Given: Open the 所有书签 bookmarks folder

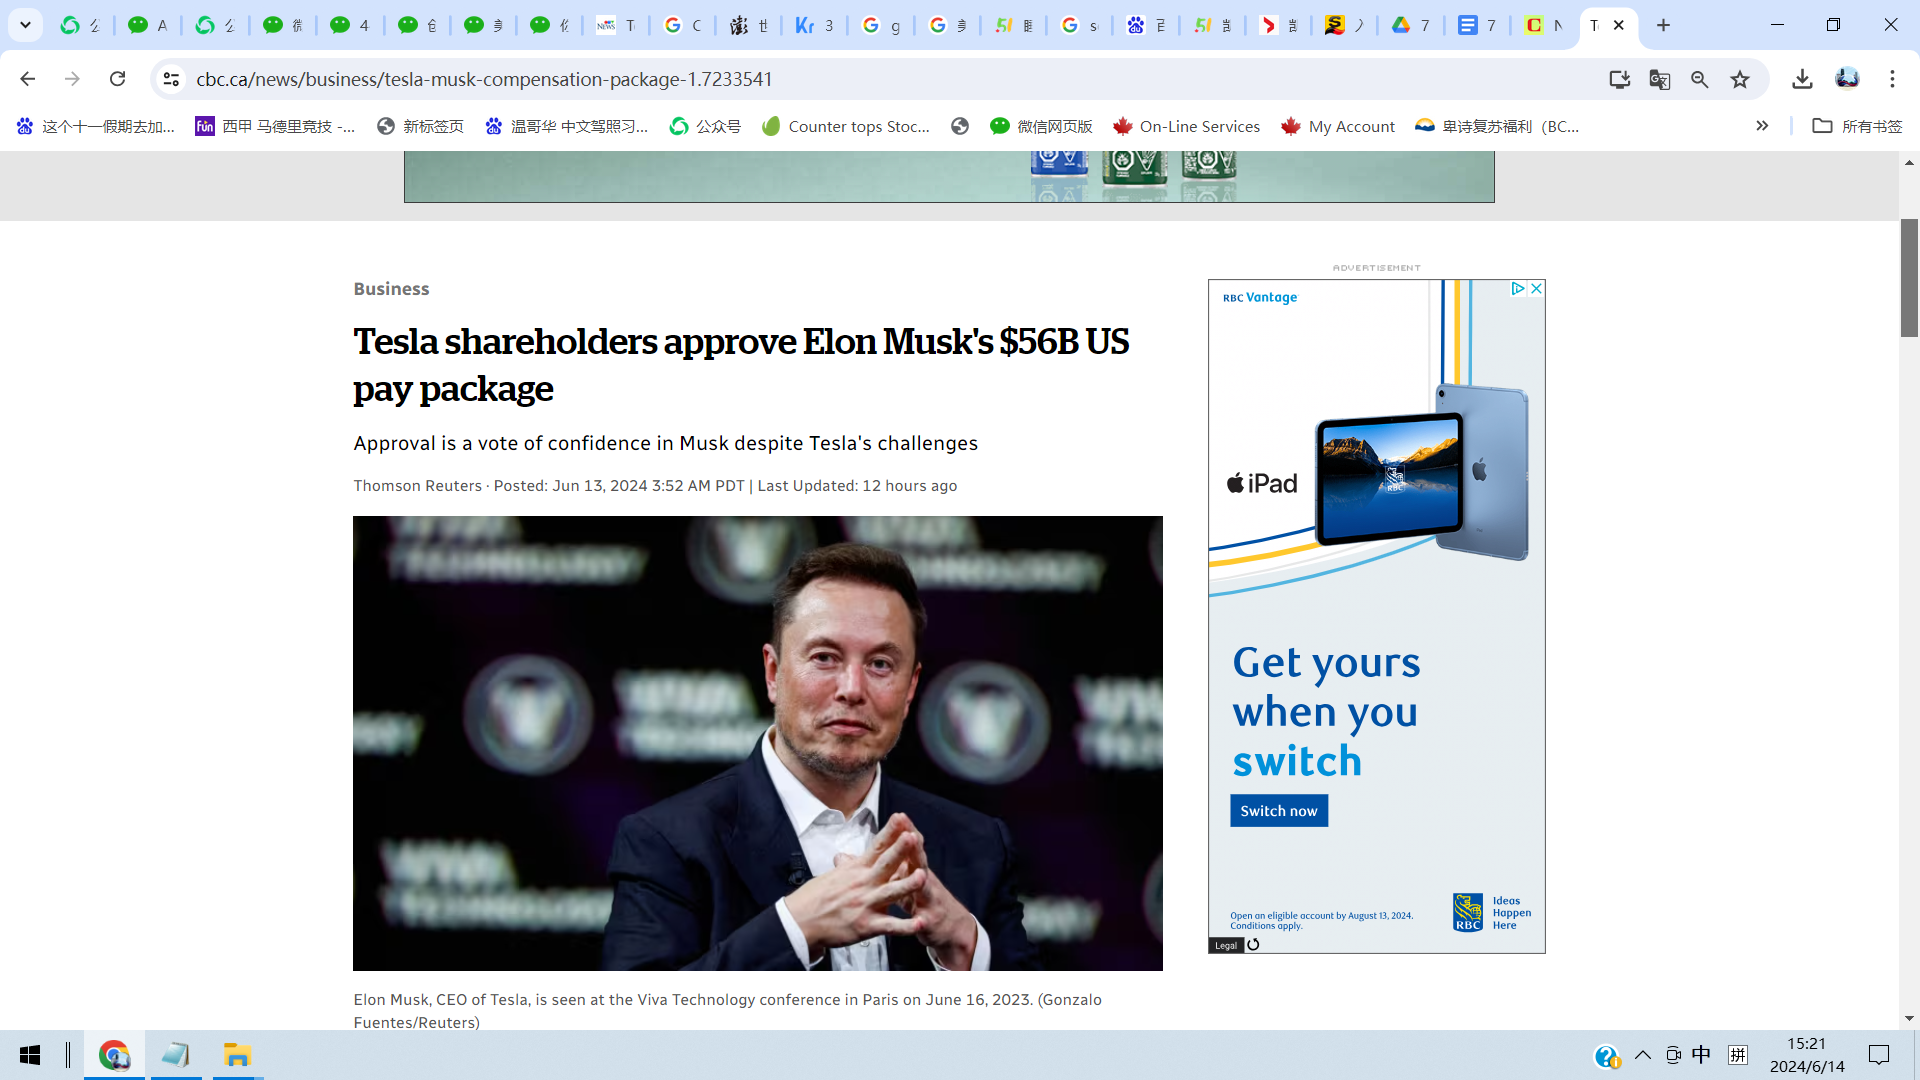Looking at the screenshot, I should pos(1857,126).
